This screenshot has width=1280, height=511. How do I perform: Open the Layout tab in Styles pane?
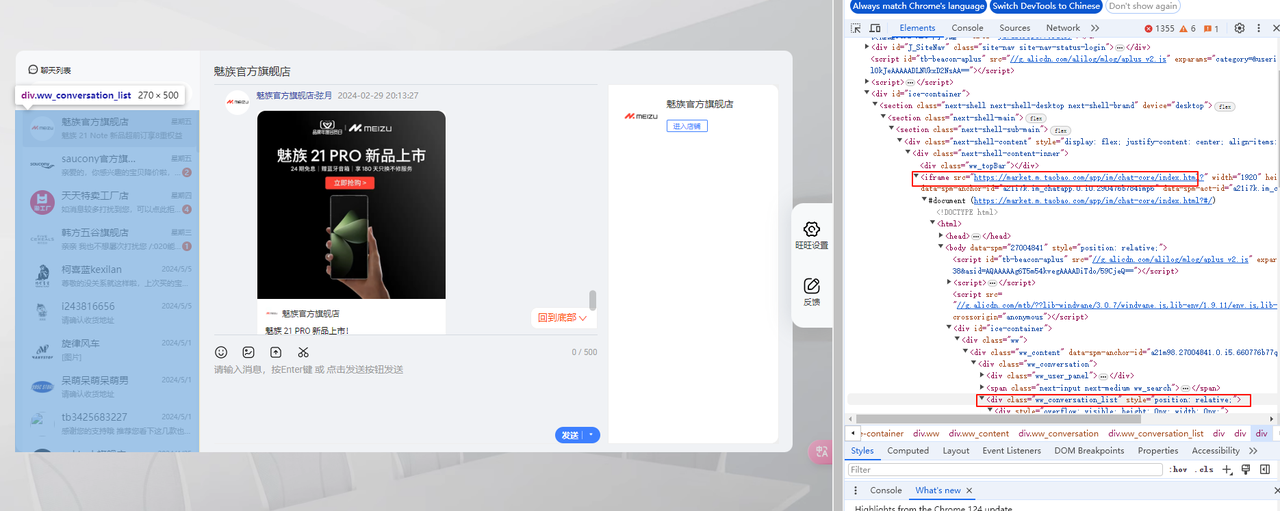pos(956,450)
